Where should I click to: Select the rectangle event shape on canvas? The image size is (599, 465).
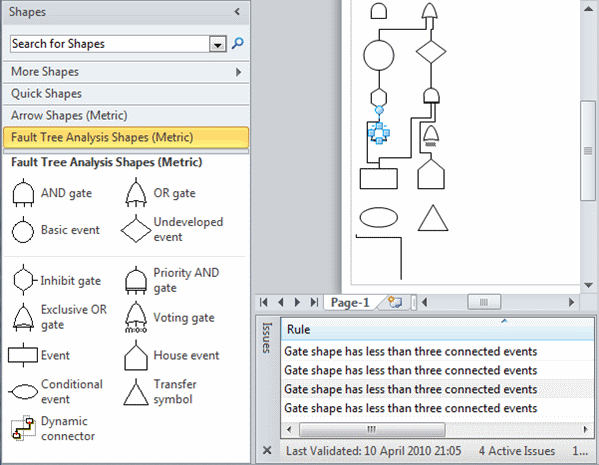pyautogui.click(x=379, y=178)
